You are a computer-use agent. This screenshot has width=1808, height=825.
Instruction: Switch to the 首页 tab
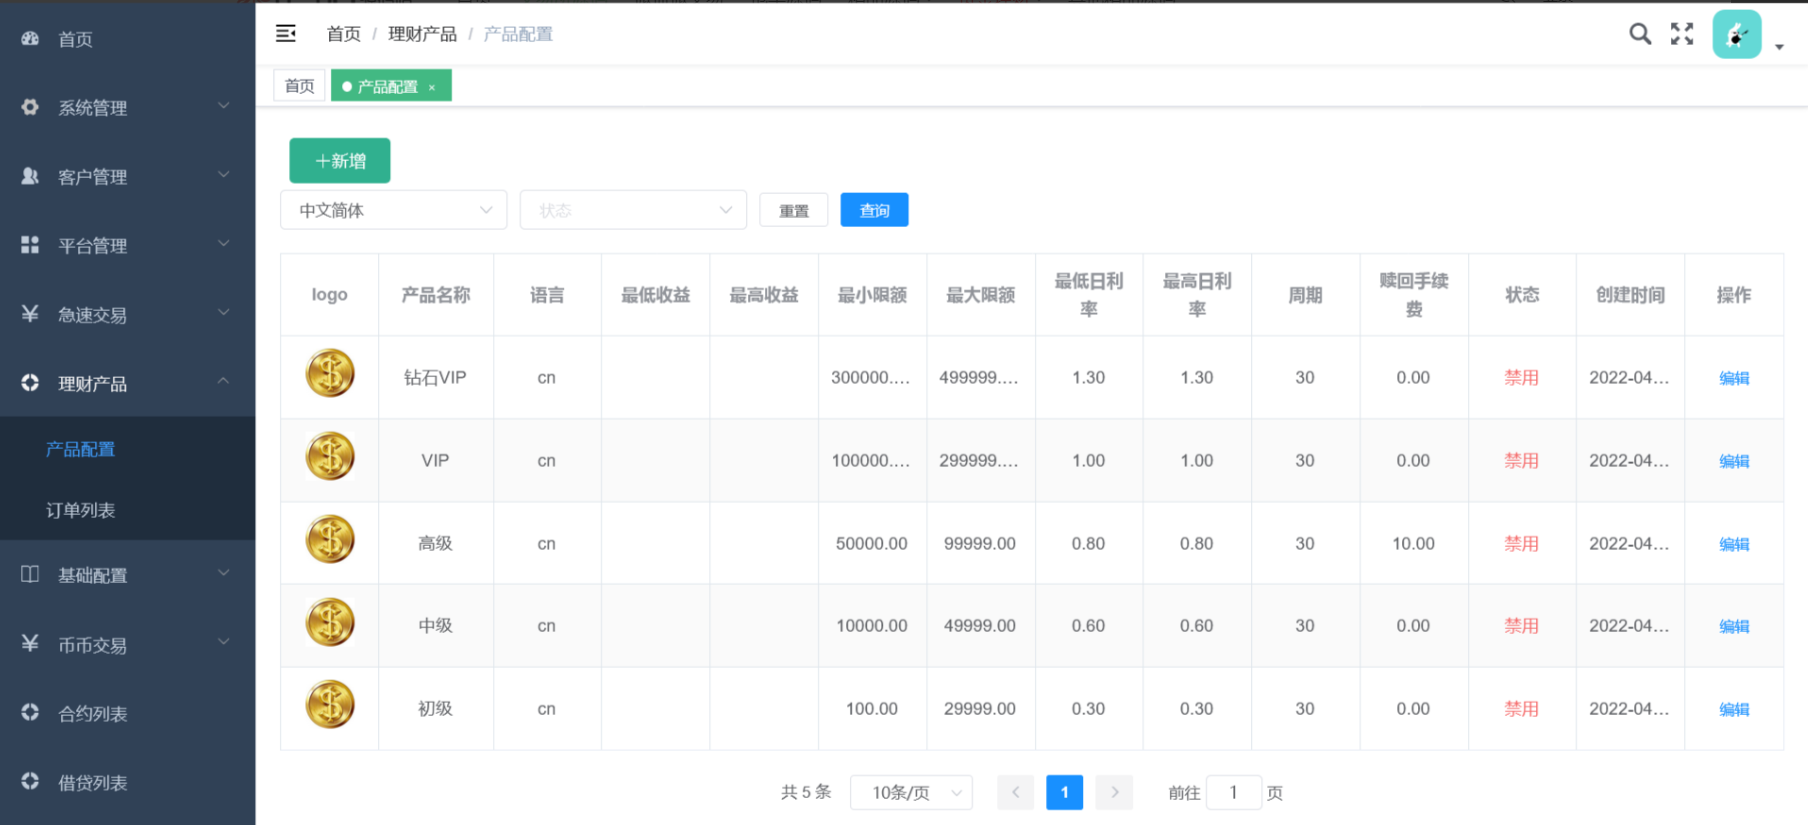[299, 86]
